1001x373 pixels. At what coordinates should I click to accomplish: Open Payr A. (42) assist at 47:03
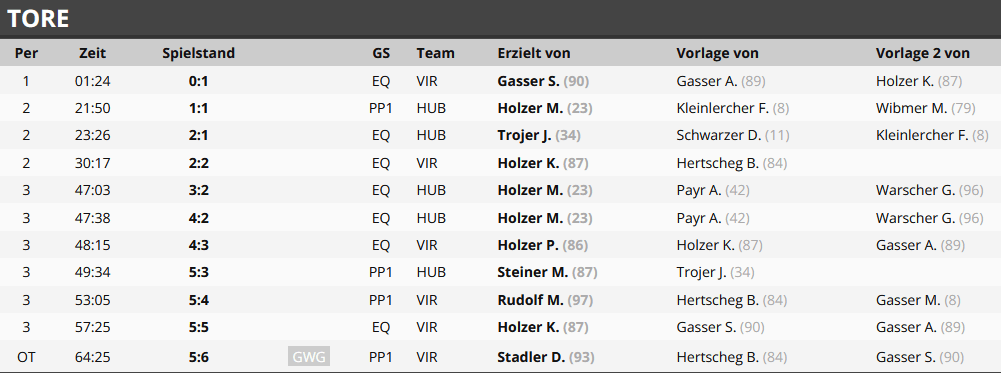713,190
